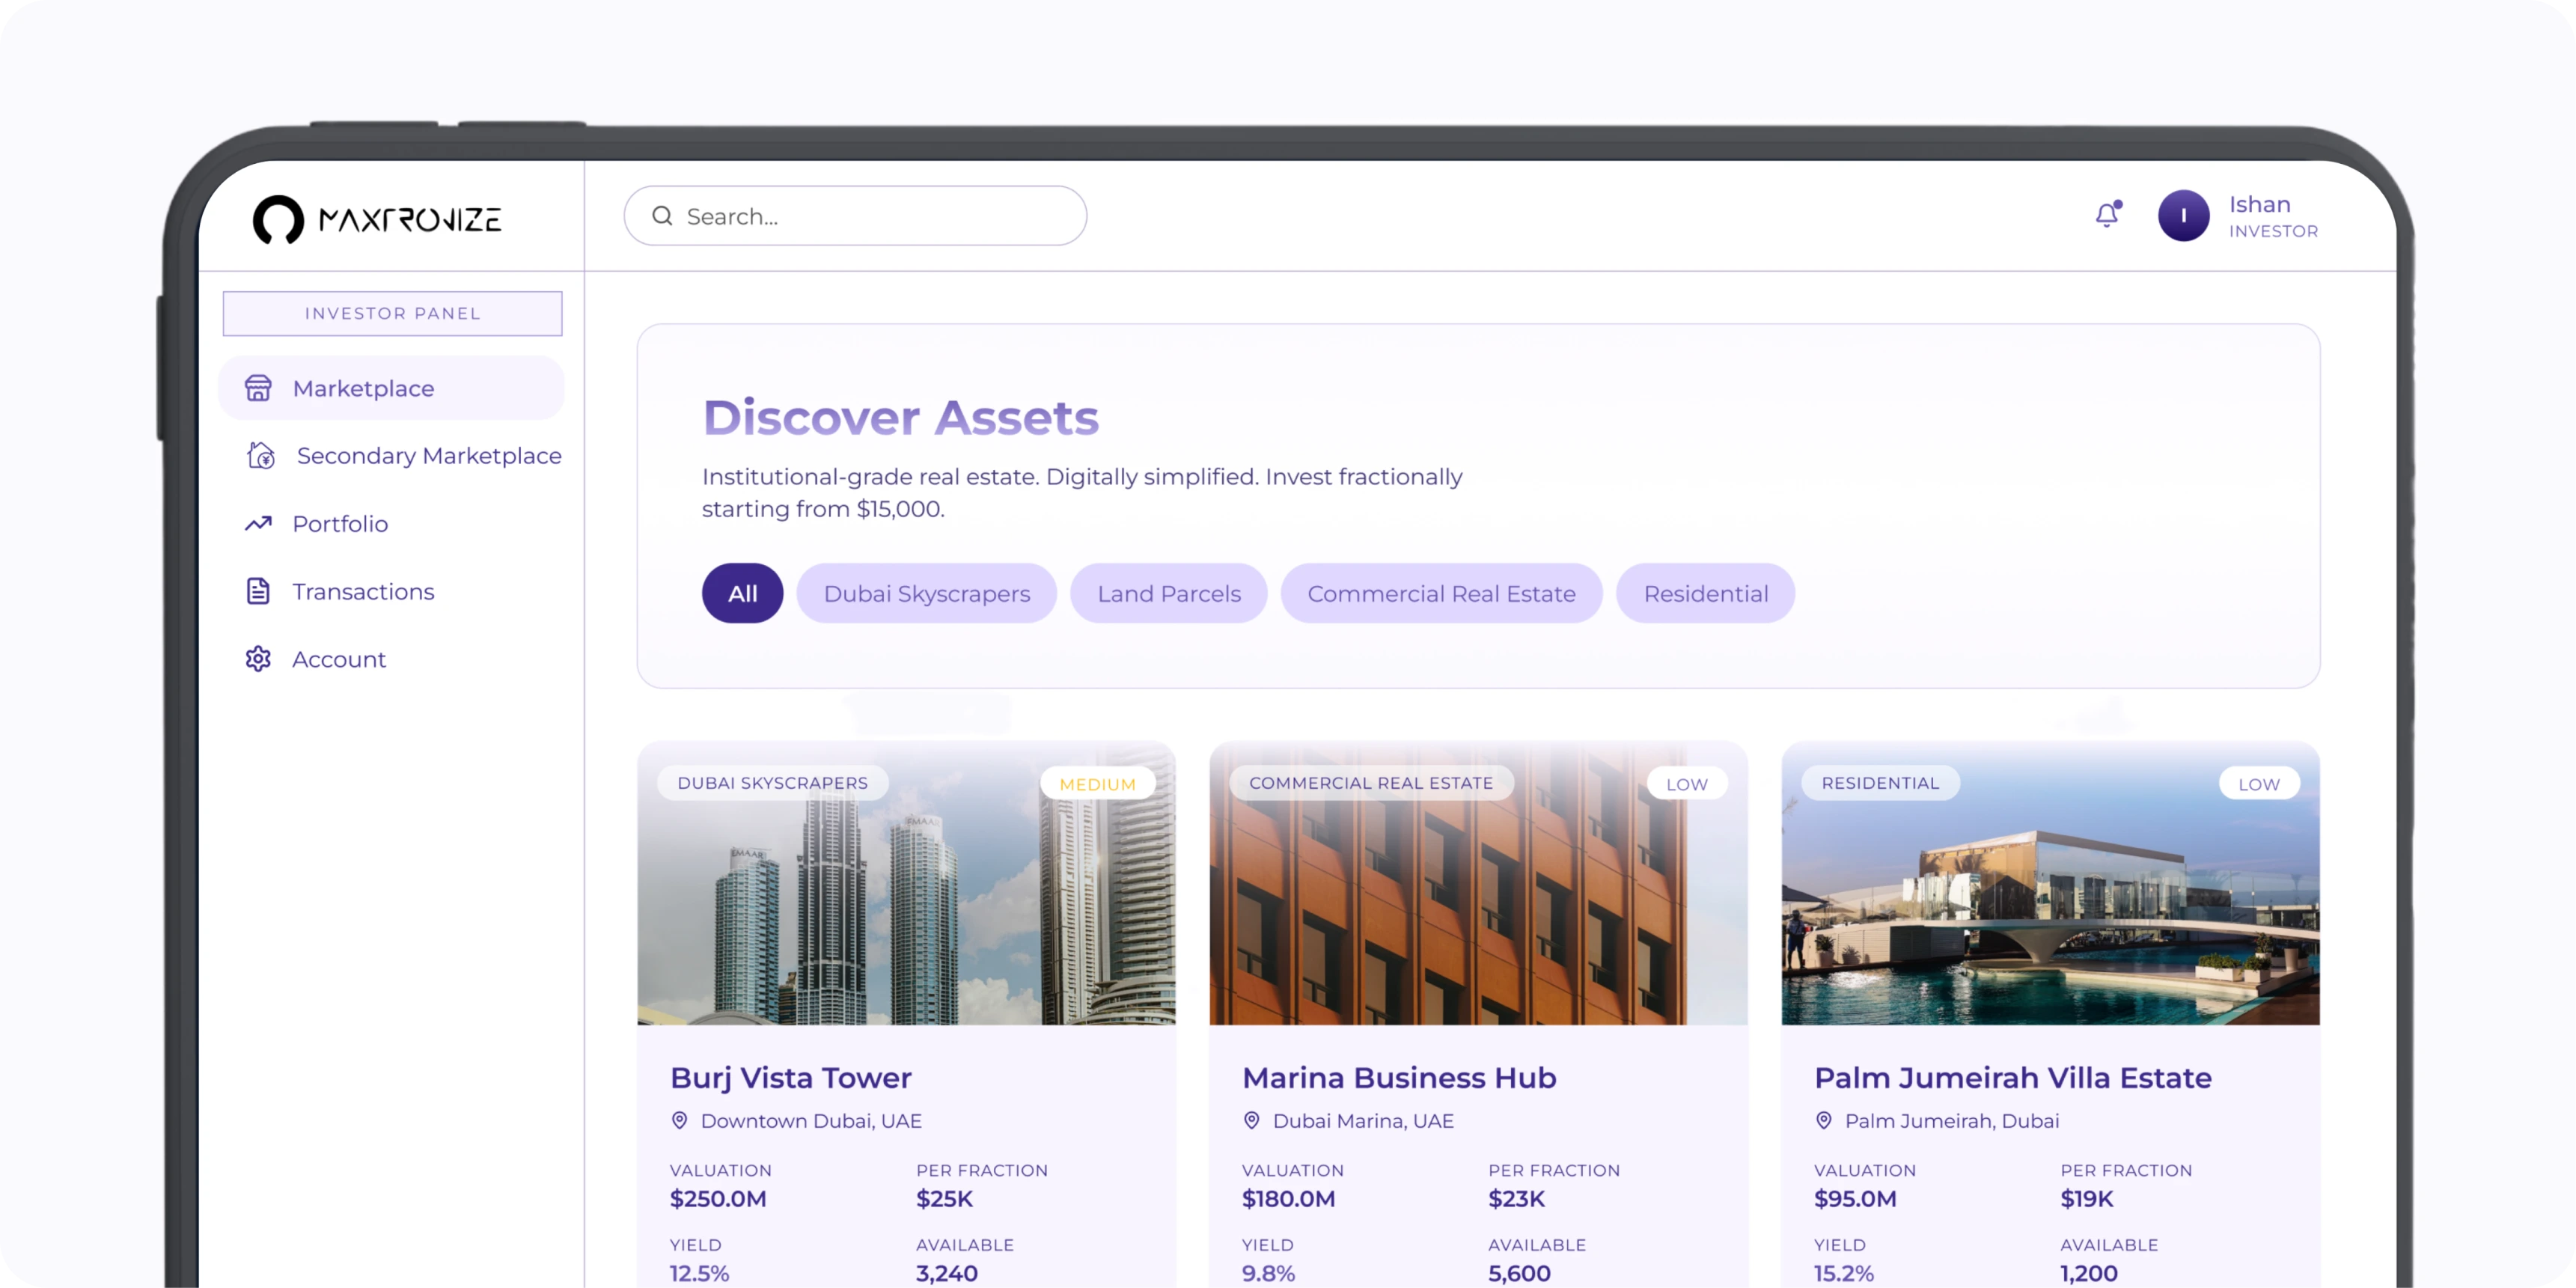Click the Maxtronize logo
This screenshot has width=2576, height=1288.
pyautogui.click(x=377, y=219)
